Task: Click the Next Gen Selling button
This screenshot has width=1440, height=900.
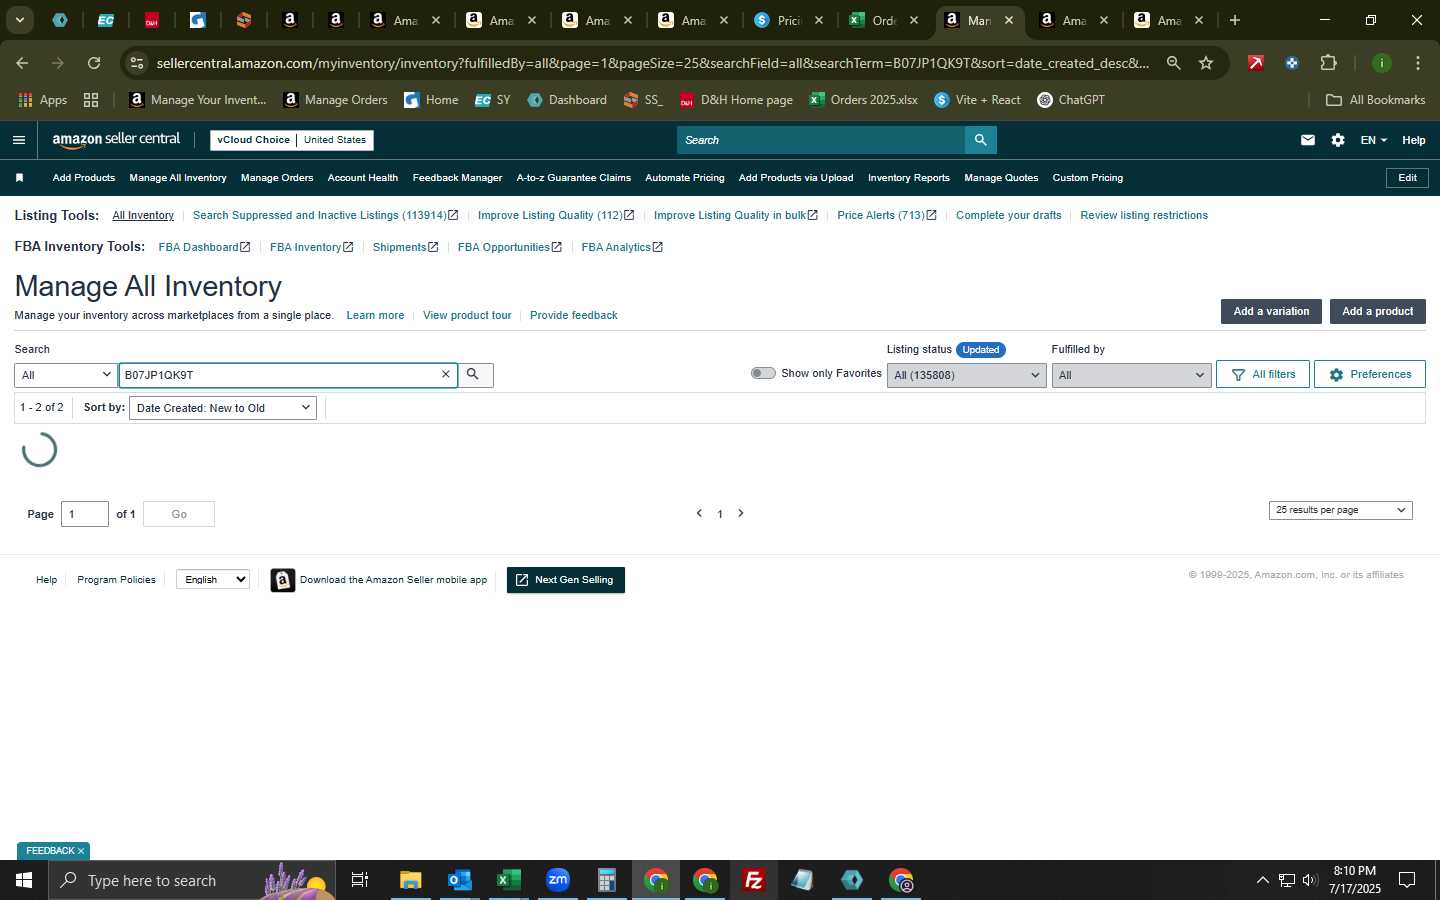Action: 566,580
